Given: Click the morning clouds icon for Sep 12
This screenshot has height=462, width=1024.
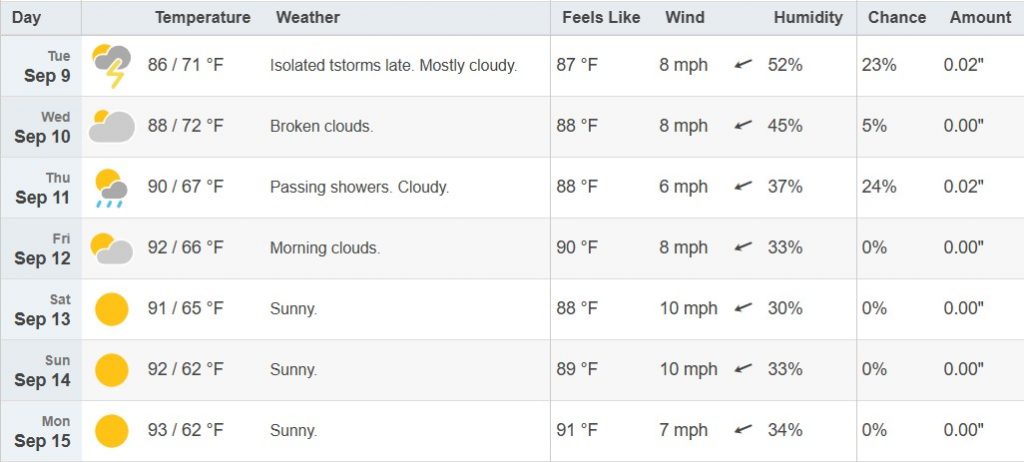Looking at the screenshot, I should coord(112,248).
